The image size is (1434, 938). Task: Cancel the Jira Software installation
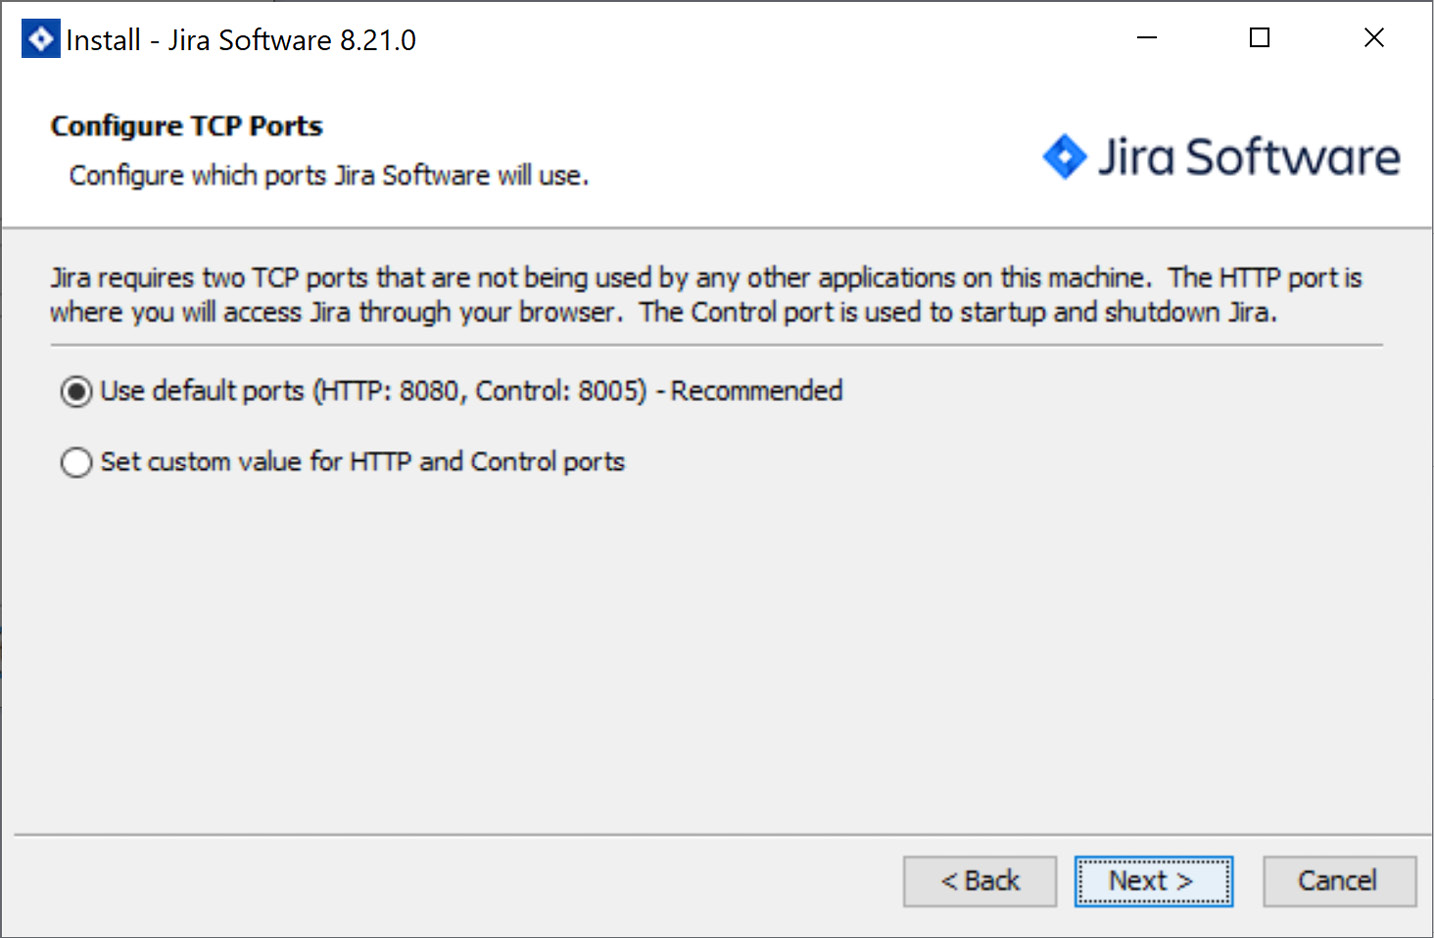pos(1339,881)
